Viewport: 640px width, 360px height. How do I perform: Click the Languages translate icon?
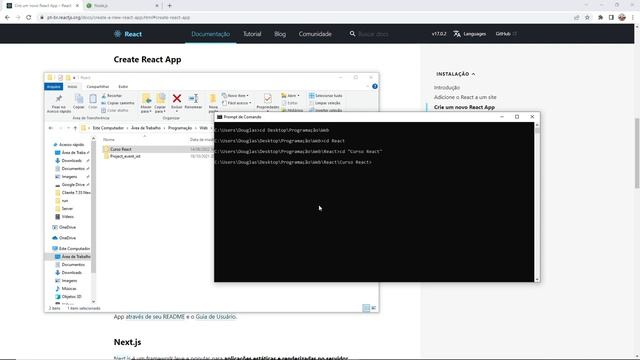(457, 34)
